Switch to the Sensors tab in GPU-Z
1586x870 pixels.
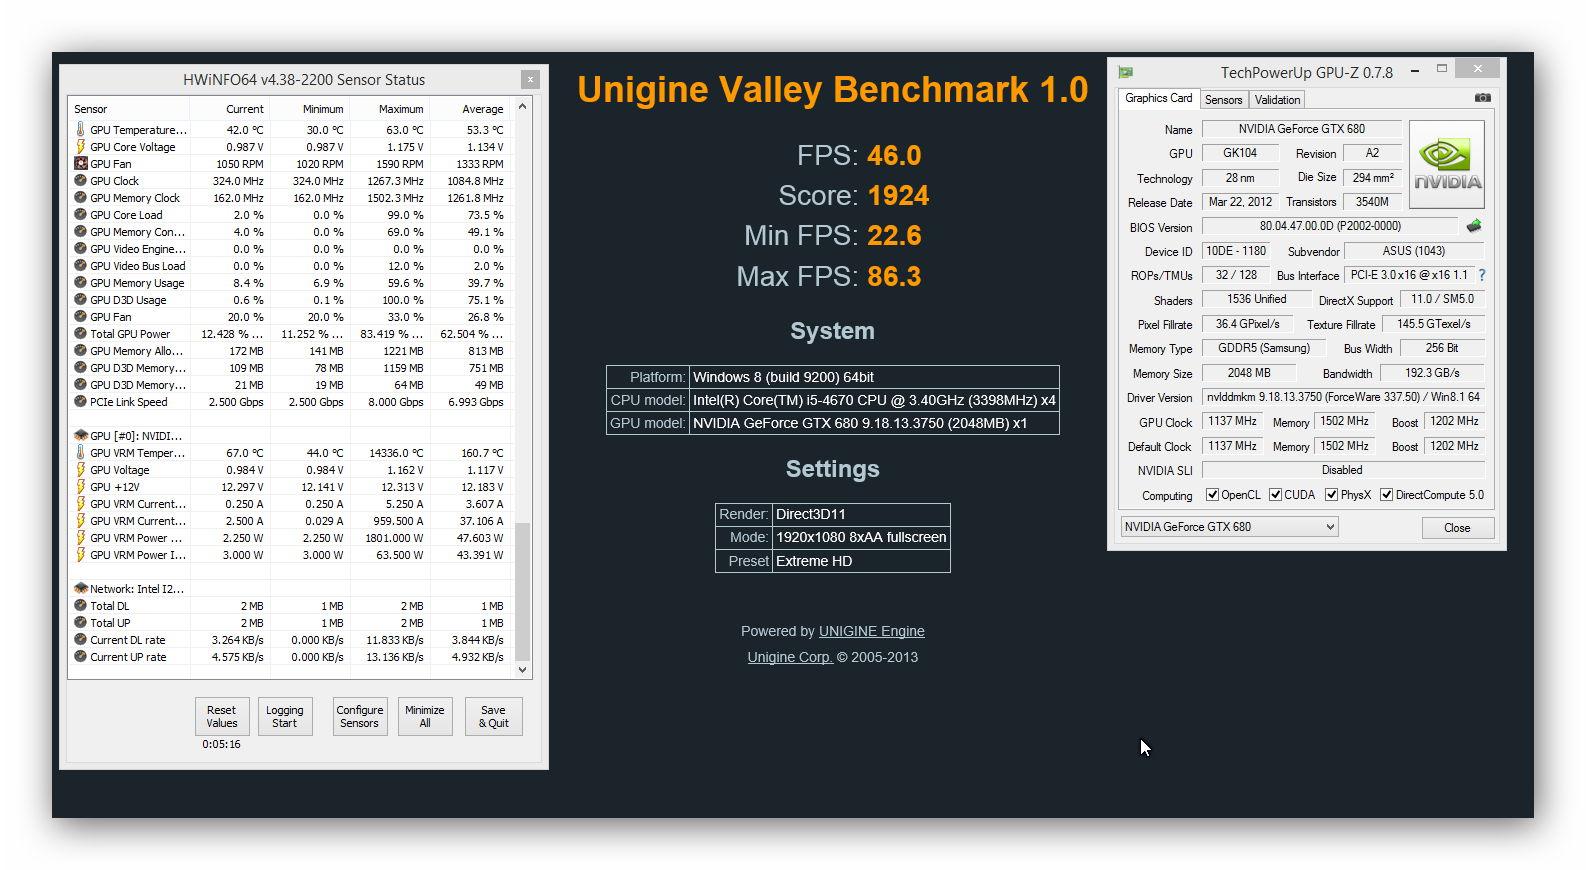click(x=1223, y=100)
